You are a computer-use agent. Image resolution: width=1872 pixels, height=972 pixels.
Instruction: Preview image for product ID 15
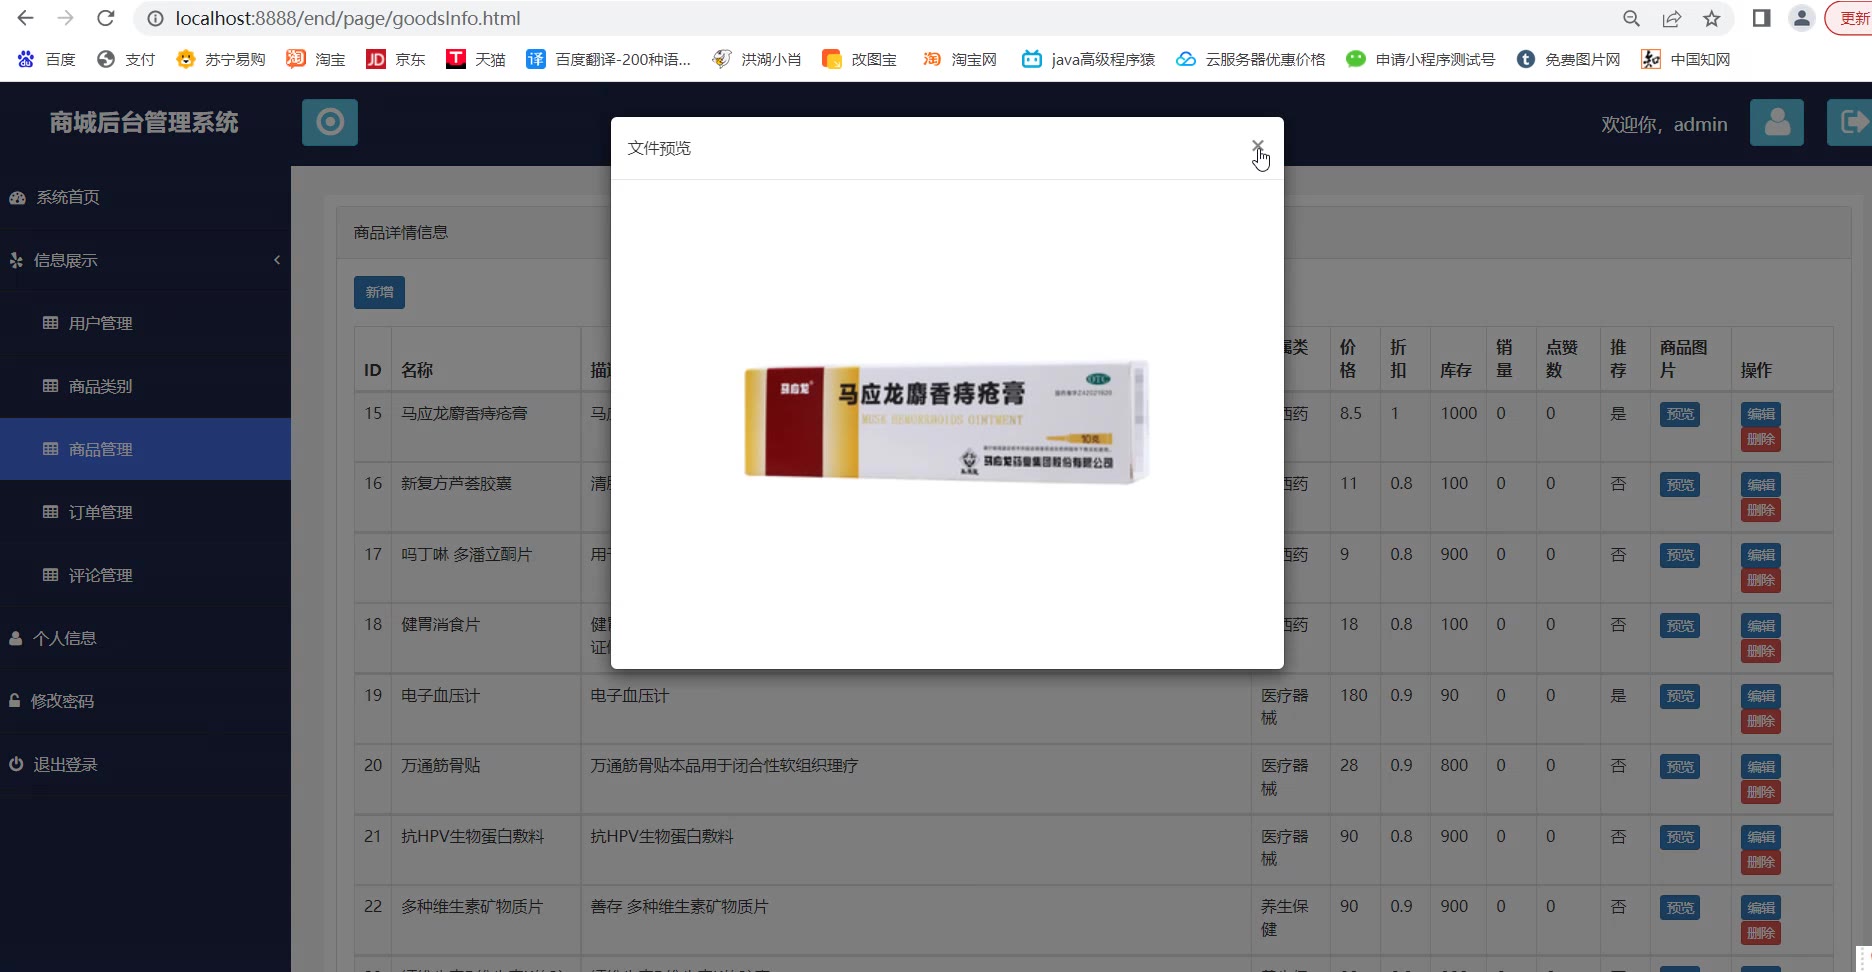1680,414
